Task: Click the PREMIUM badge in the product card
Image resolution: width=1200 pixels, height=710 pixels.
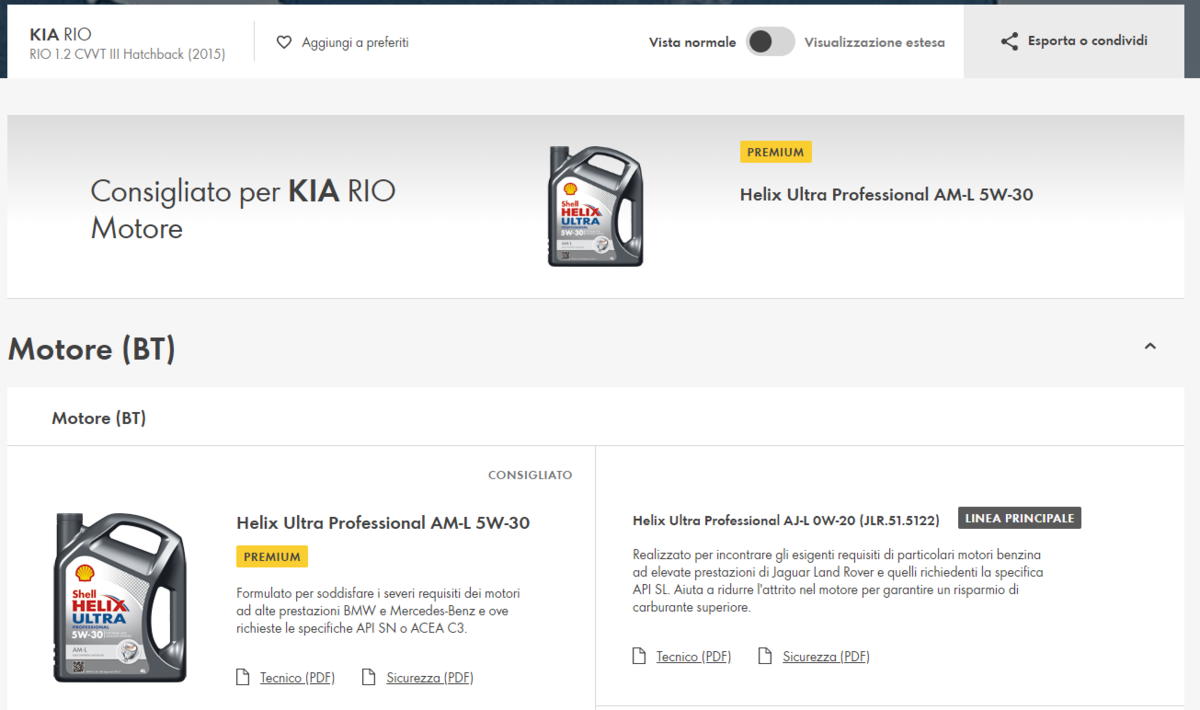Action: point(272,557)
